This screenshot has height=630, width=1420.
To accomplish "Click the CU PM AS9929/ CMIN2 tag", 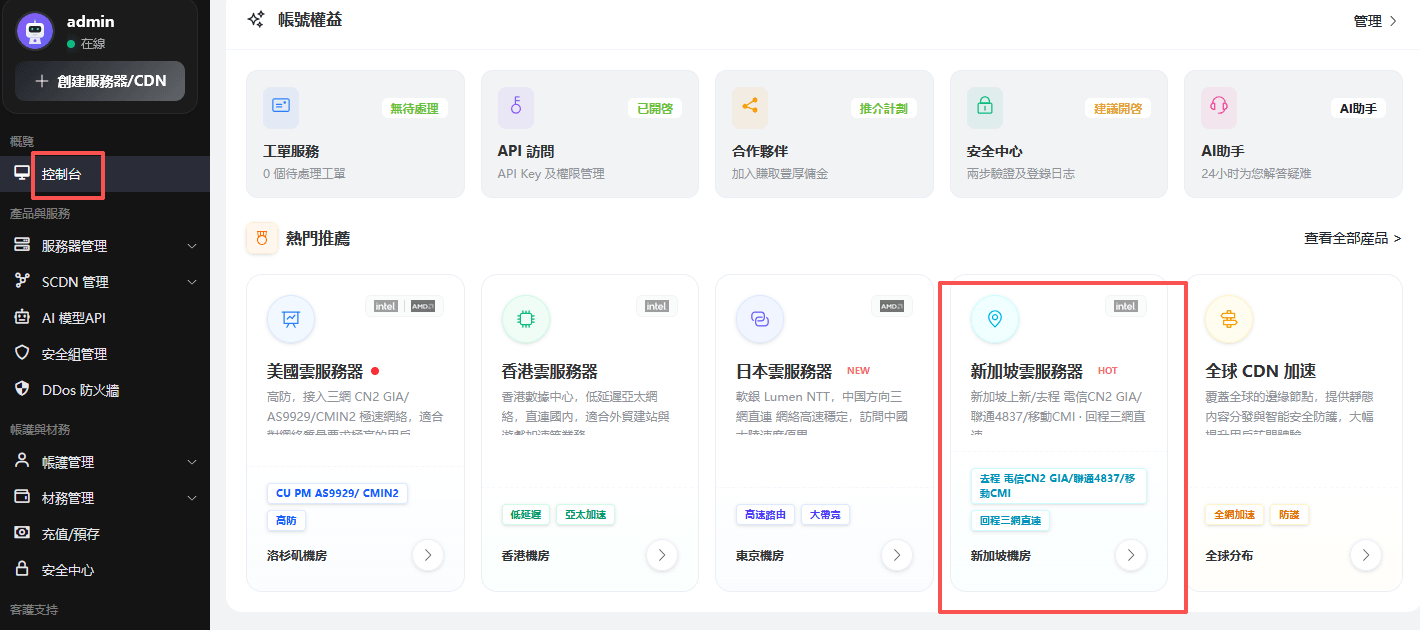I will [337, 493].
